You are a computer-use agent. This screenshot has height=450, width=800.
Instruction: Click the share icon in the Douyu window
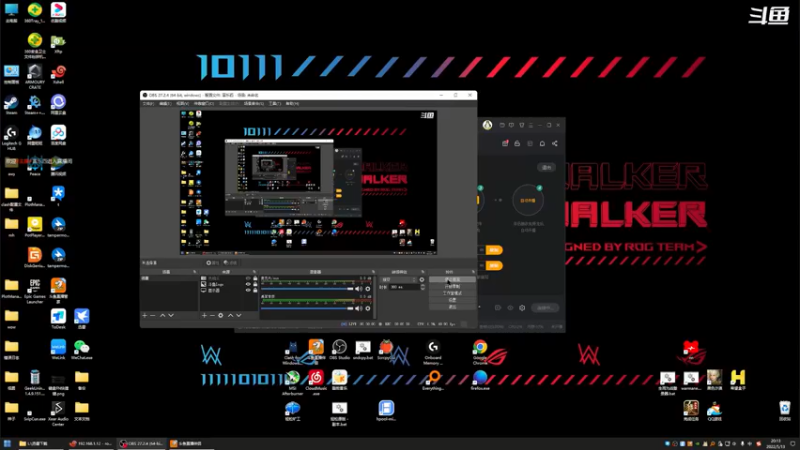(x=555, y=143)
